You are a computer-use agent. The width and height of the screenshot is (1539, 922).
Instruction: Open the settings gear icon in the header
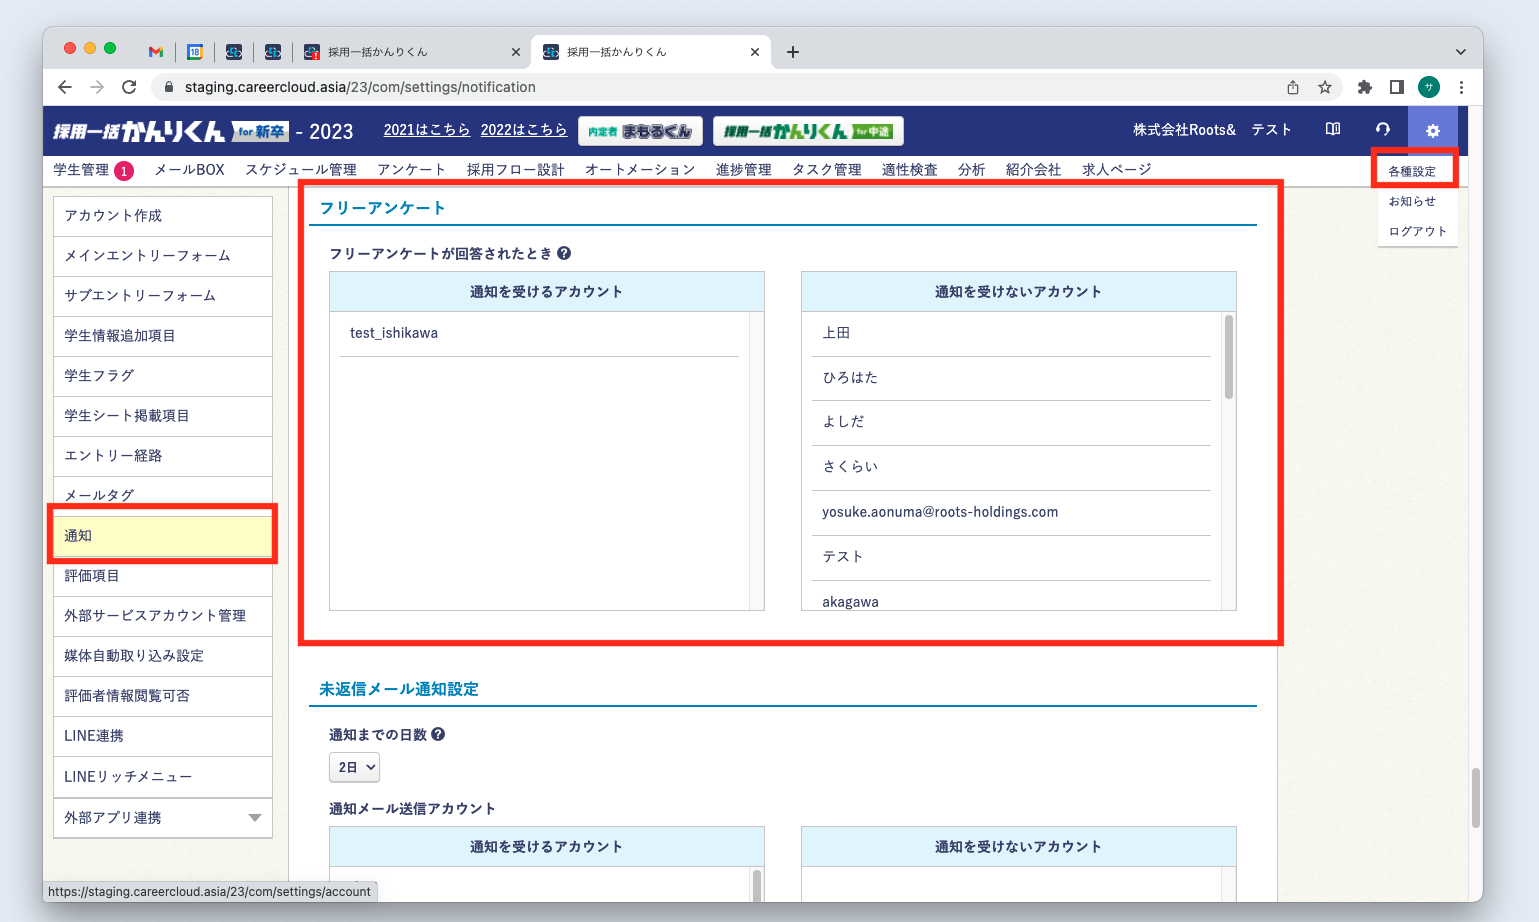tap(1432, 130)
